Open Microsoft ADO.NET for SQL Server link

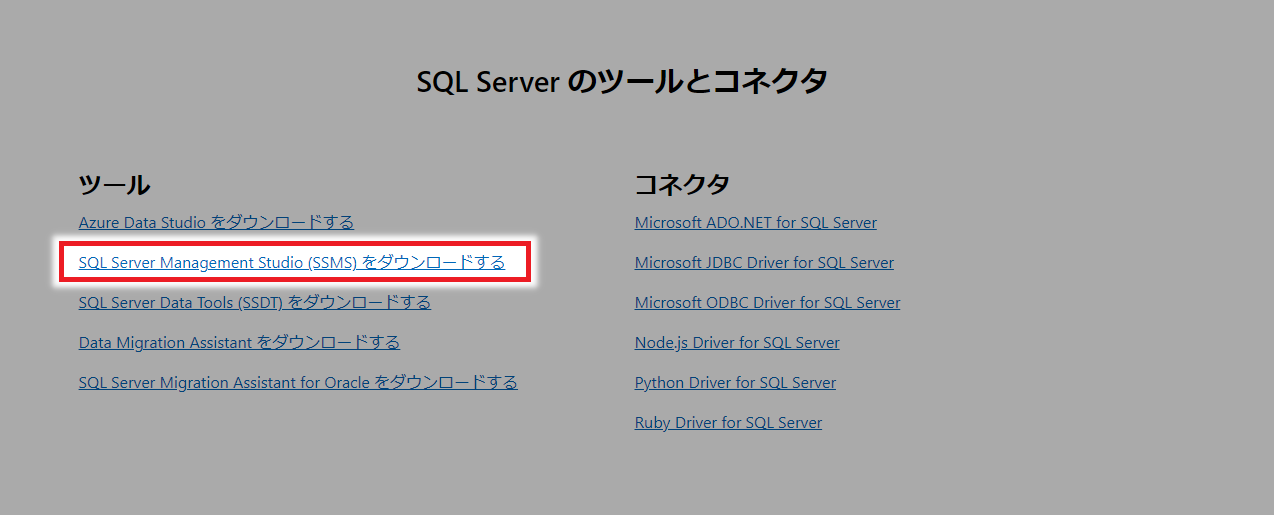tap(756, 222)
